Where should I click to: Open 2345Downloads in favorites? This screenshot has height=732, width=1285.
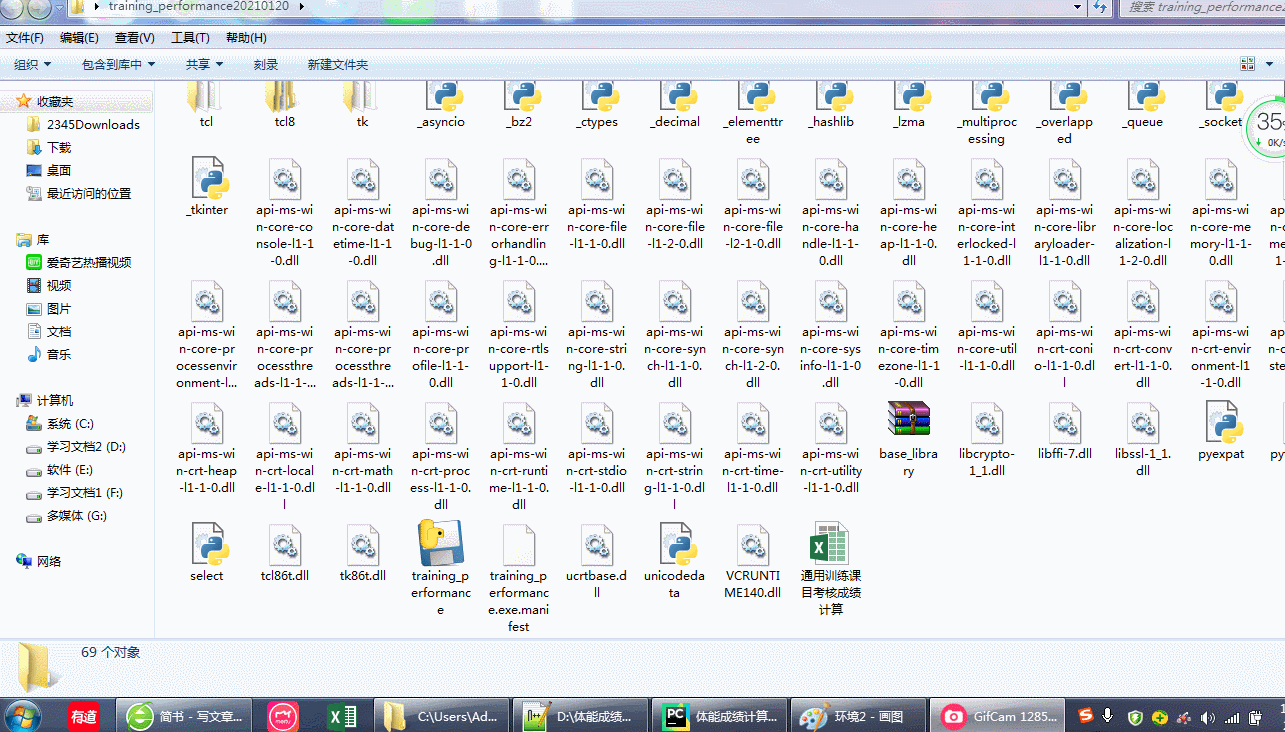[x=93, y=124]
